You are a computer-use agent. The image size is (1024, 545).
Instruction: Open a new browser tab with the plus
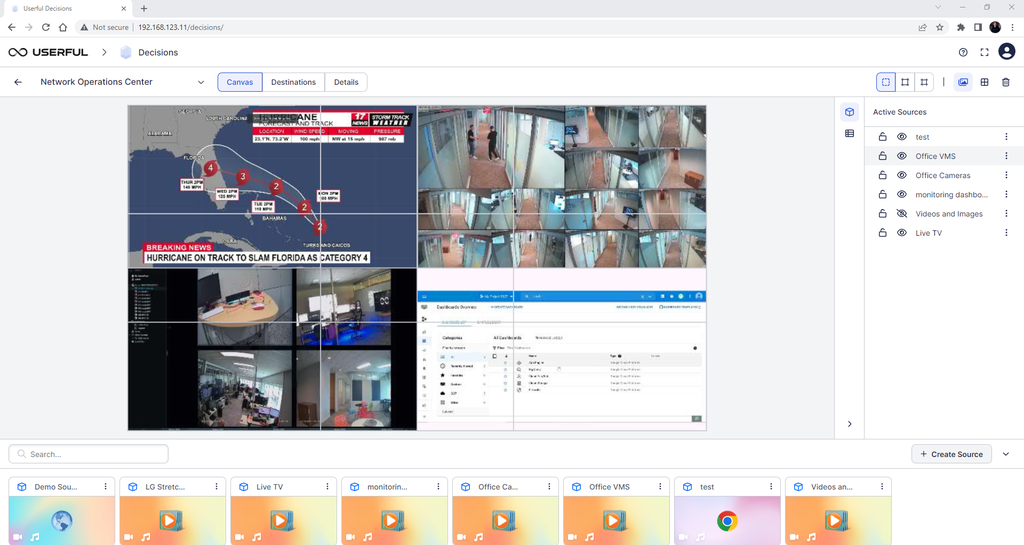pos(144,8)
